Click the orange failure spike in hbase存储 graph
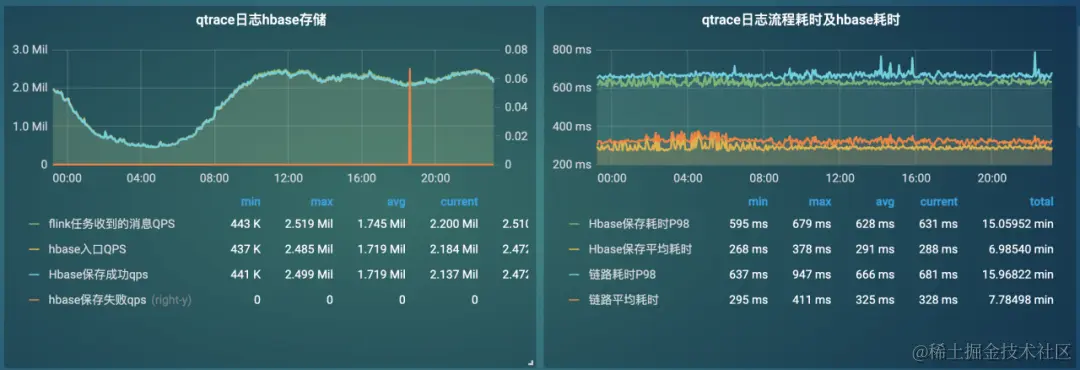The width and height of the screenshot is (1080, 370). pos(410,116)
